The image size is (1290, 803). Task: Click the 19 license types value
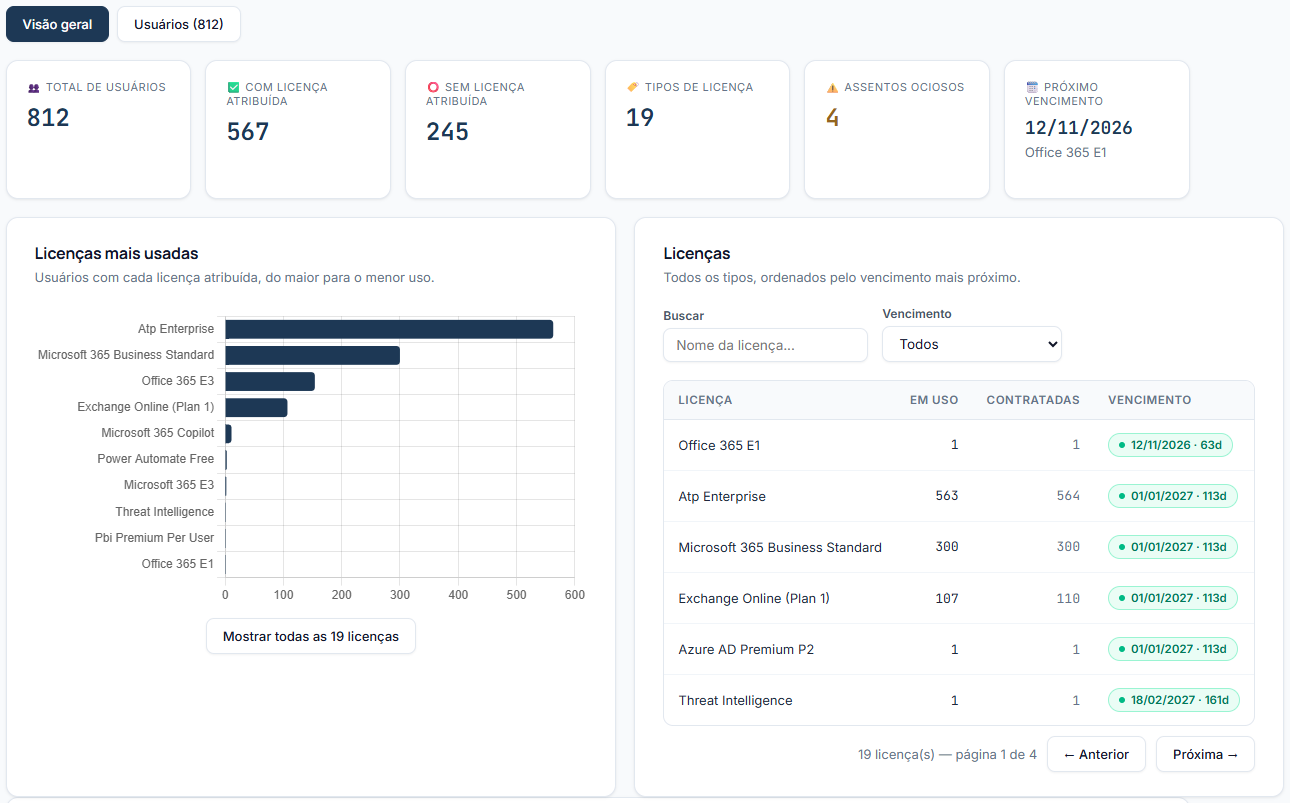click(x=640, y=118)
